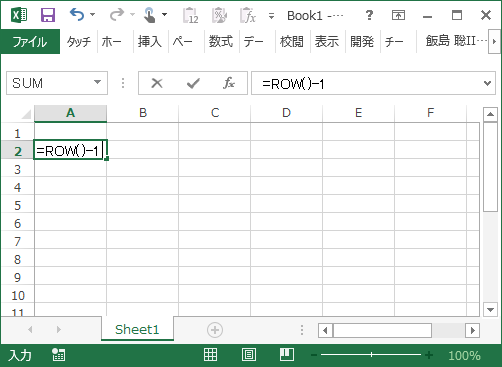Open Insert Function fx dialog
Viewport: 502px width, 367px height.
tap(229, 83)
